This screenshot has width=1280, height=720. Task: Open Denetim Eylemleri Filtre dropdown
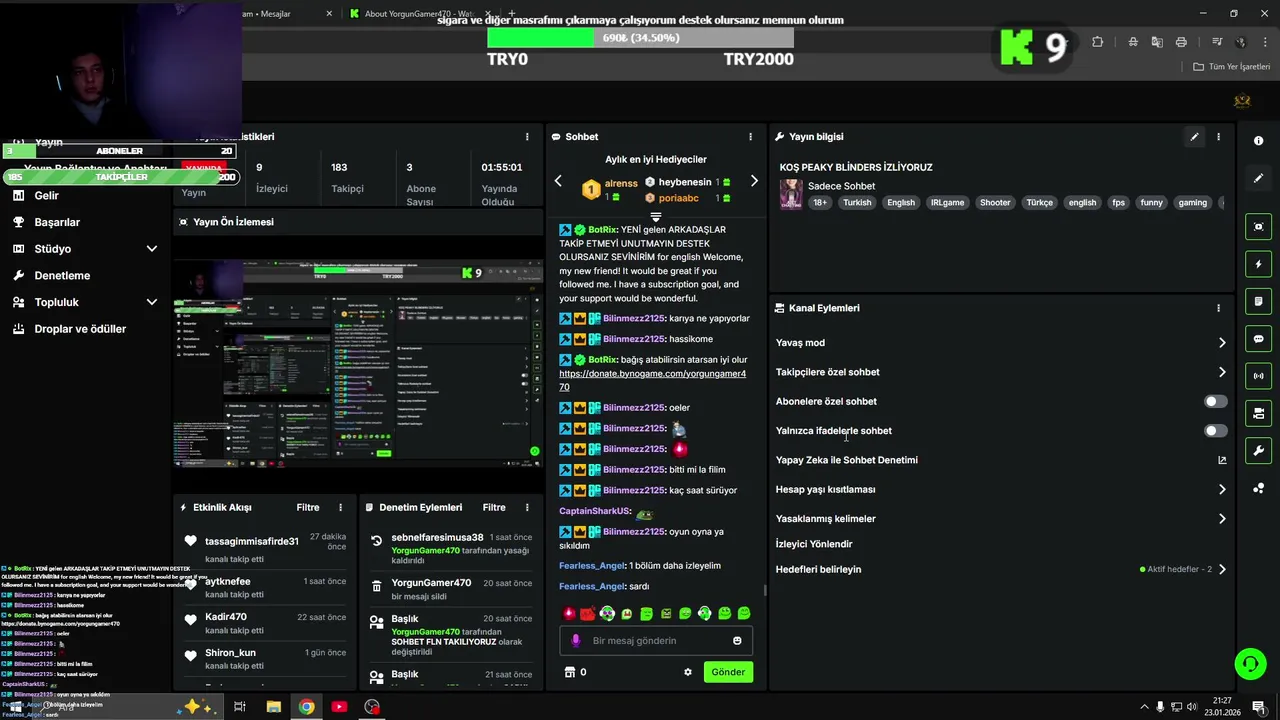point(494,507)
